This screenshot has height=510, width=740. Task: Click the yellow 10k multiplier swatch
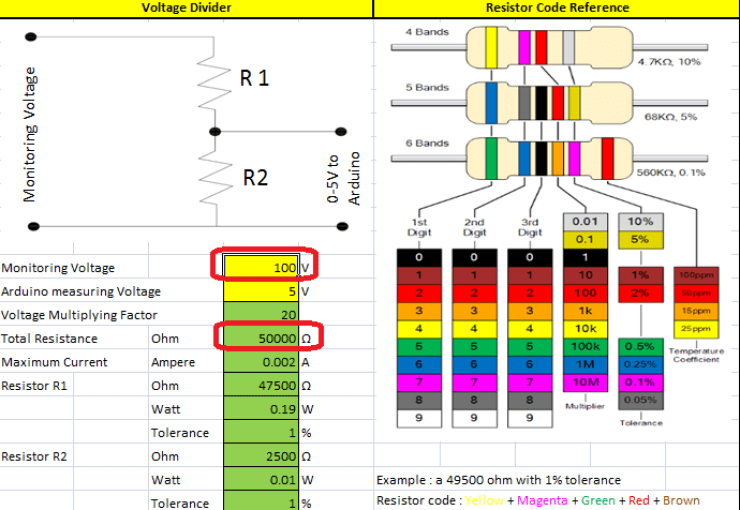click(585, 327)
